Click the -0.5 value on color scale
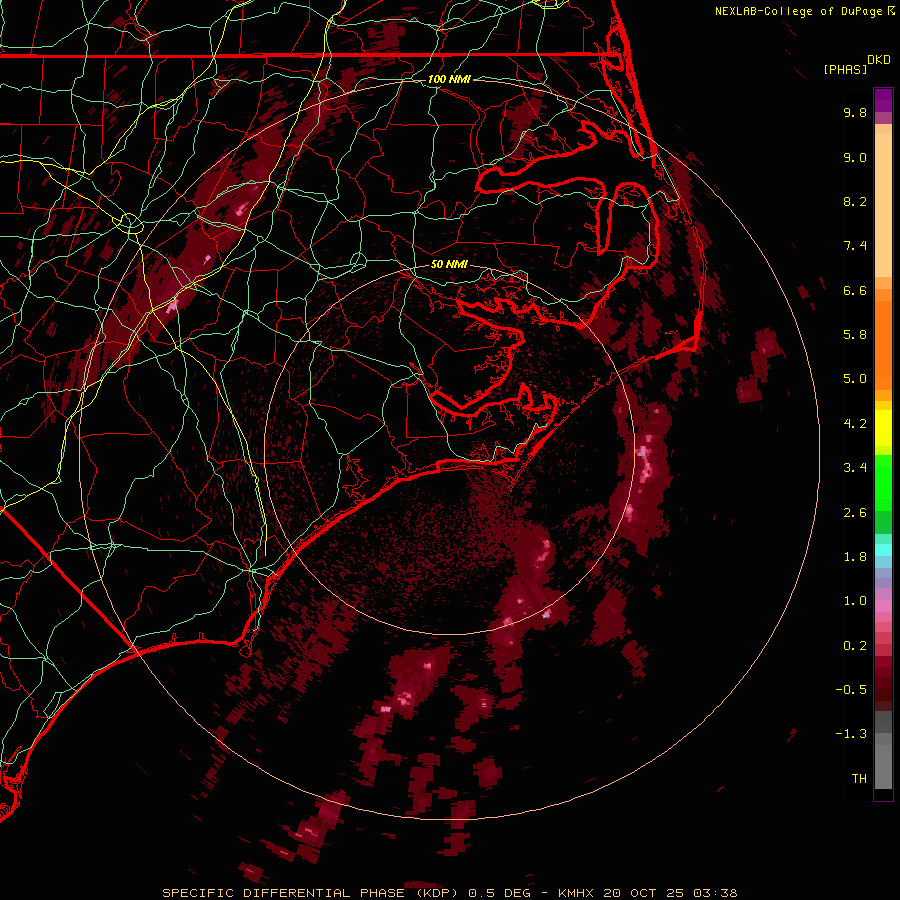Screen dimensions: 900x900 point(851,690)
